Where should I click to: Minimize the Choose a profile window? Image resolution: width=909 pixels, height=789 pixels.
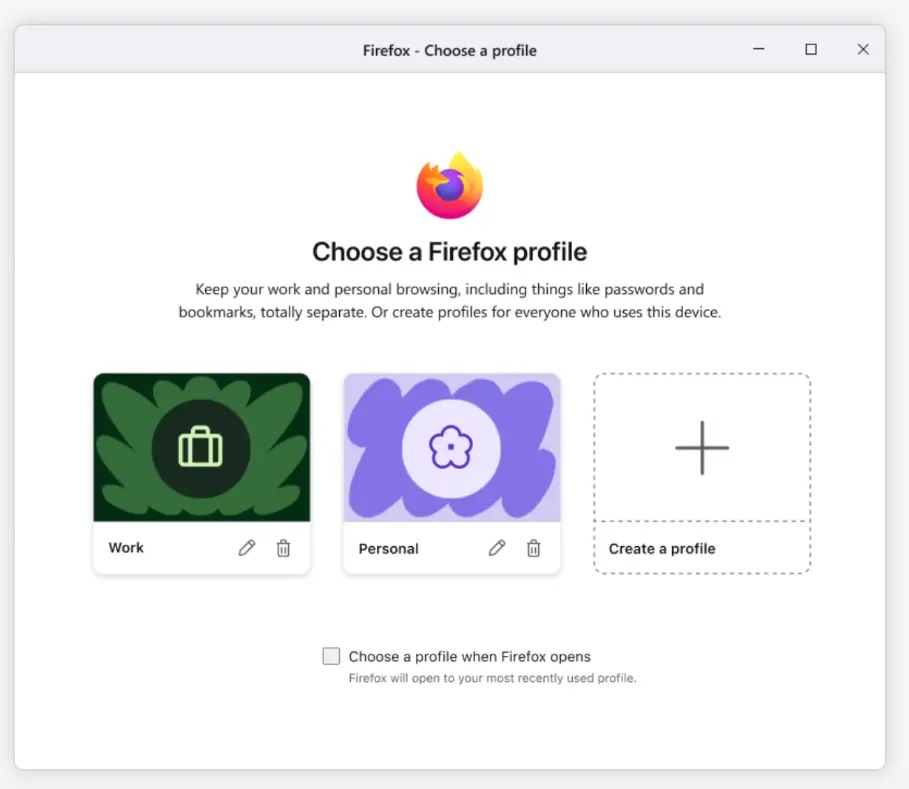point(759,49)
